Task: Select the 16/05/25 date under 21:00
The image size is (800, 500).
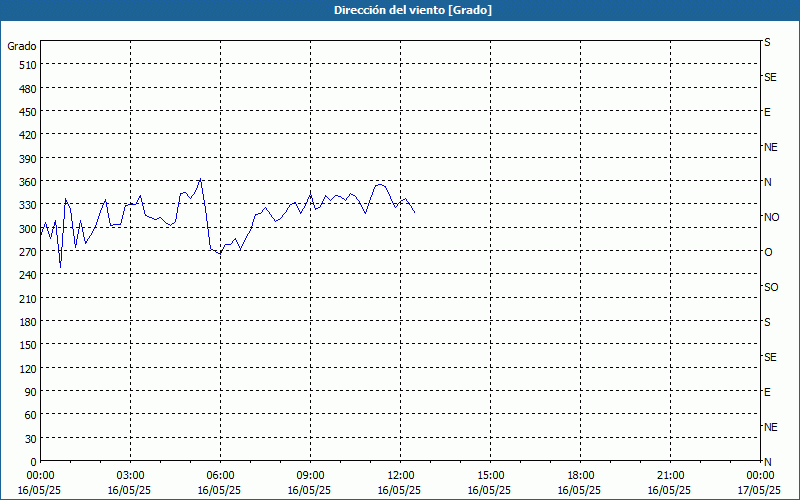Action: point(669,490)
